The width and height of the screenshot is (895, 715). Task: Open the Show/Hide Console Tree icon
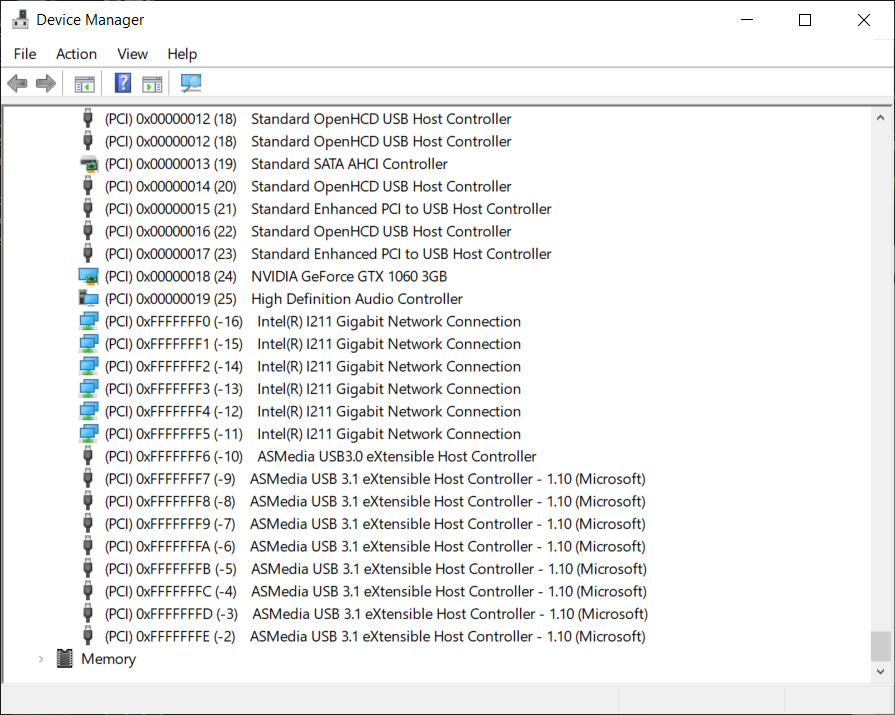(85, 83)
